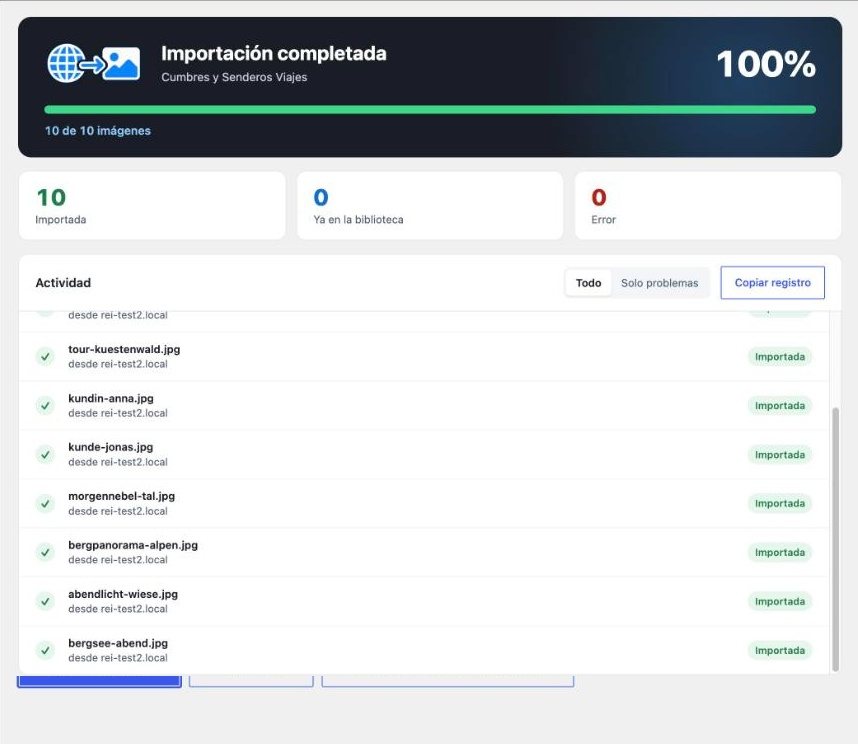Click the 10 Importada summary card
The height and width of the screenshot is (744, 858).
[152, 206]
